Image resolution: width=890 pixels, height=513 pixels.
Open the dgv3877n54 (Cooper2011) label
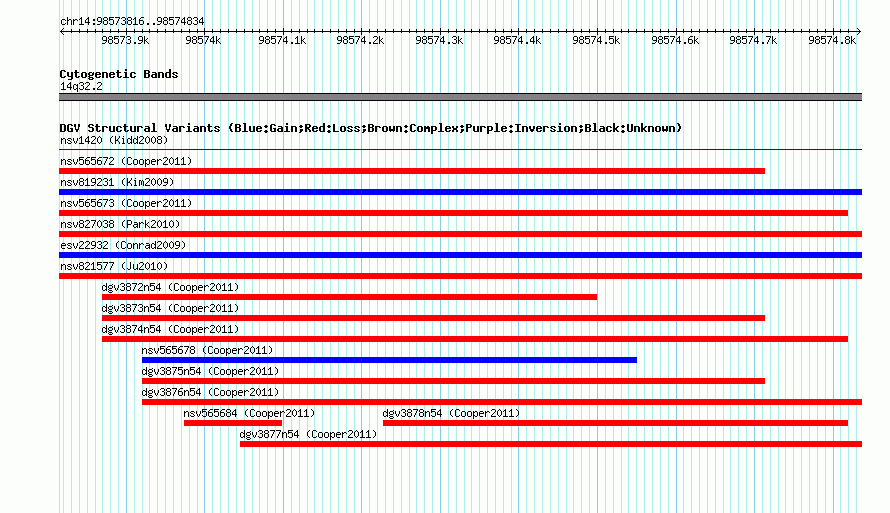pyautogui.click(x=308, y=434)
